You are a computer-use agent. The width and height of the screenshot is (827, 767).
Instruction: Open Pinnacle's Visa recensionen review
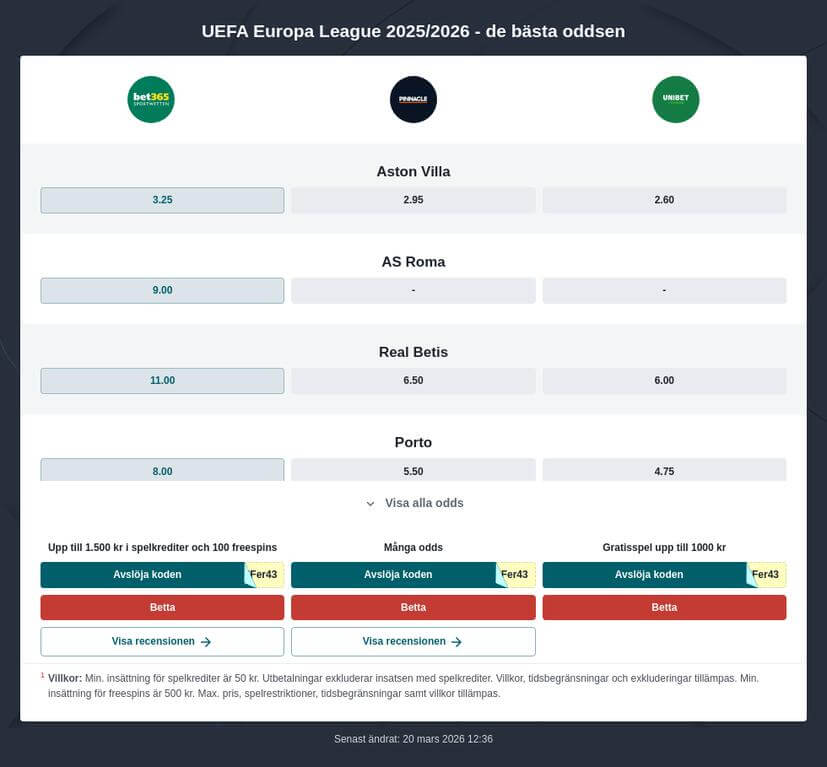tap(413, 641)
